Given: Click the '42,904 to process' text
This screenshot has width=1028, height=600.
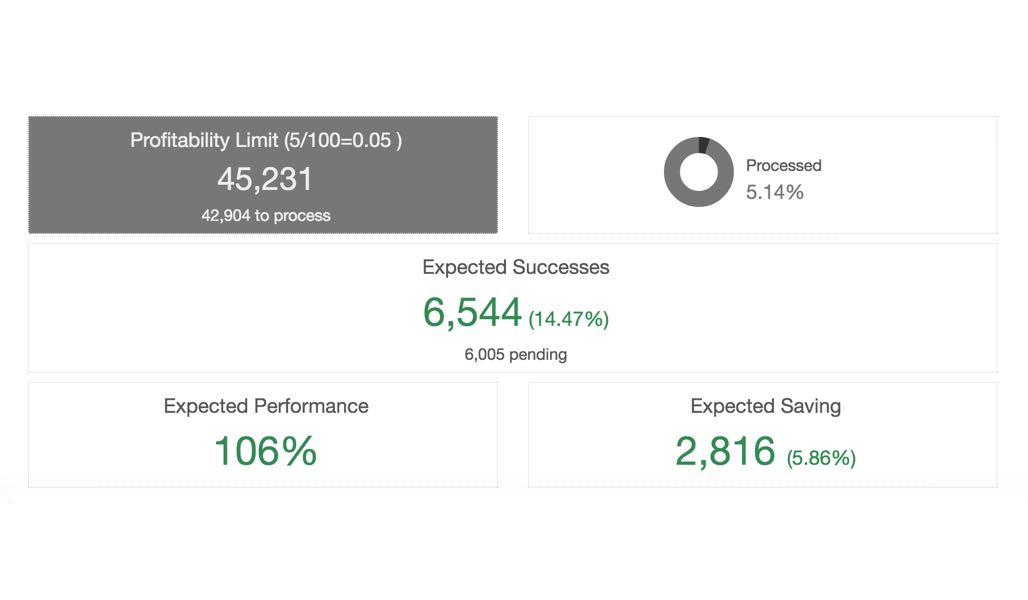Looking at the screenshot, I should click(265, 215).
